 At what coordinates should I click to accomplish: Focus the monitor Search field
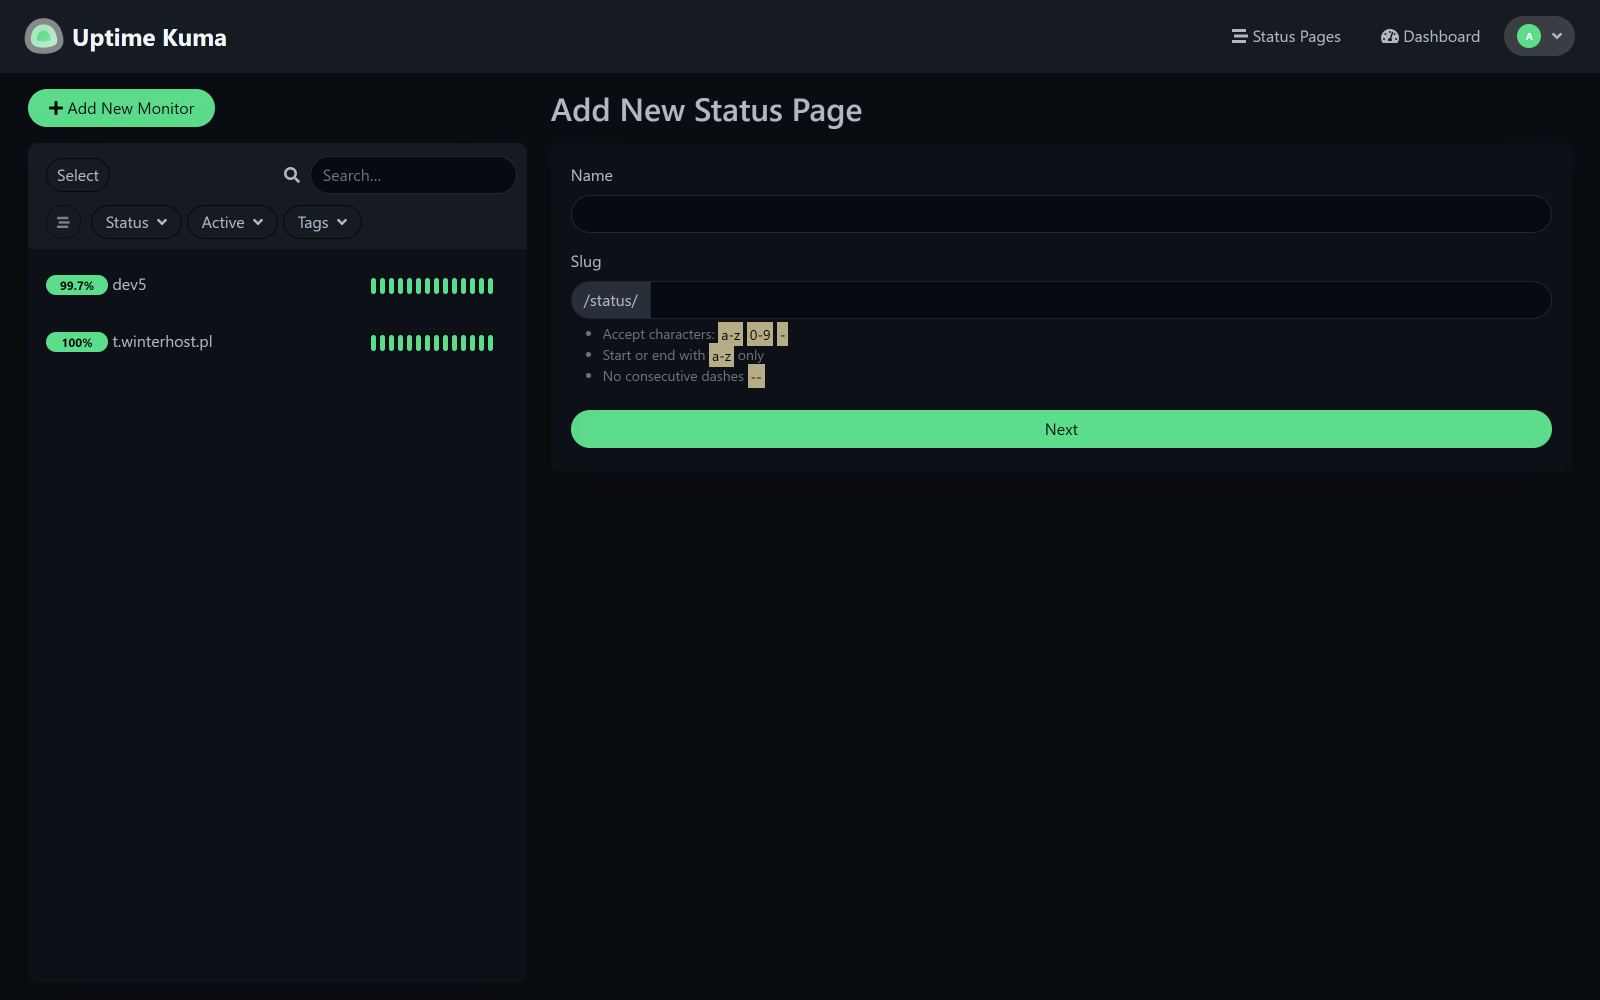[x=413, y=175]
